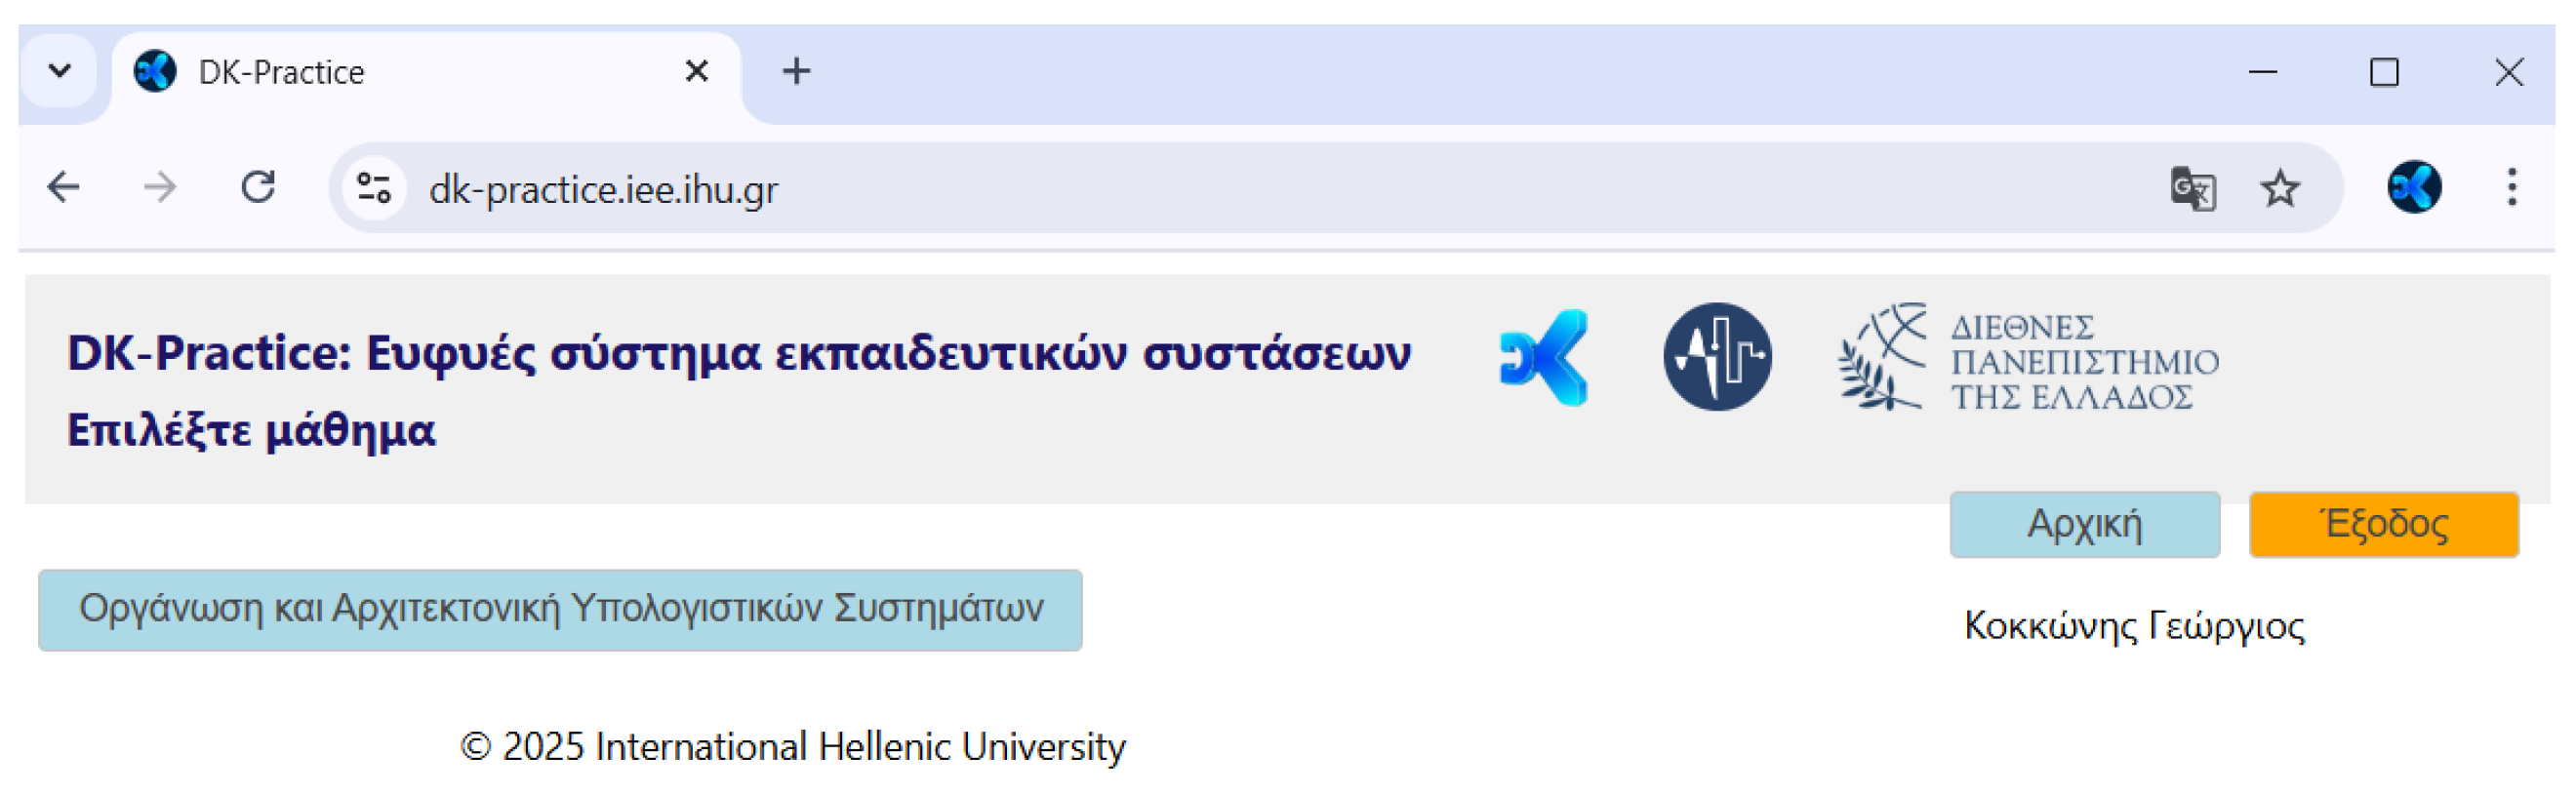
Task: Bookmark the page using the star icon
Action: [2281, 188]
